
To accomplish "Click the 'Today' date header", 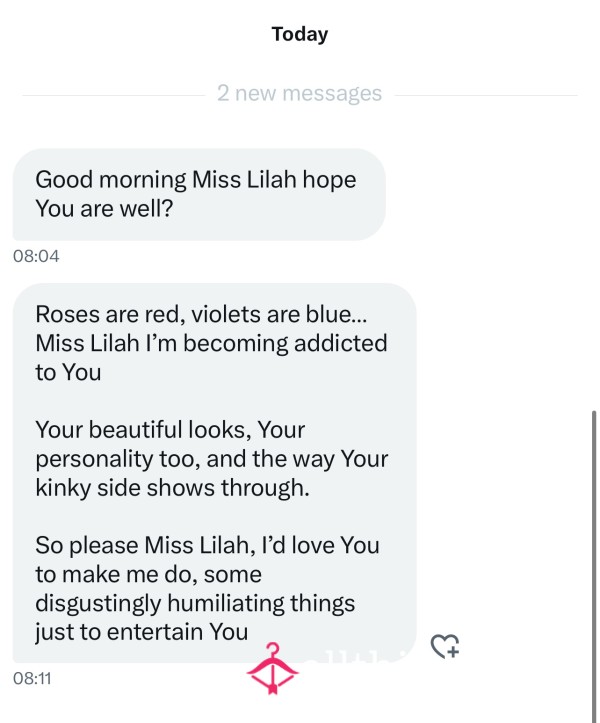I will (x=300, y=34).
